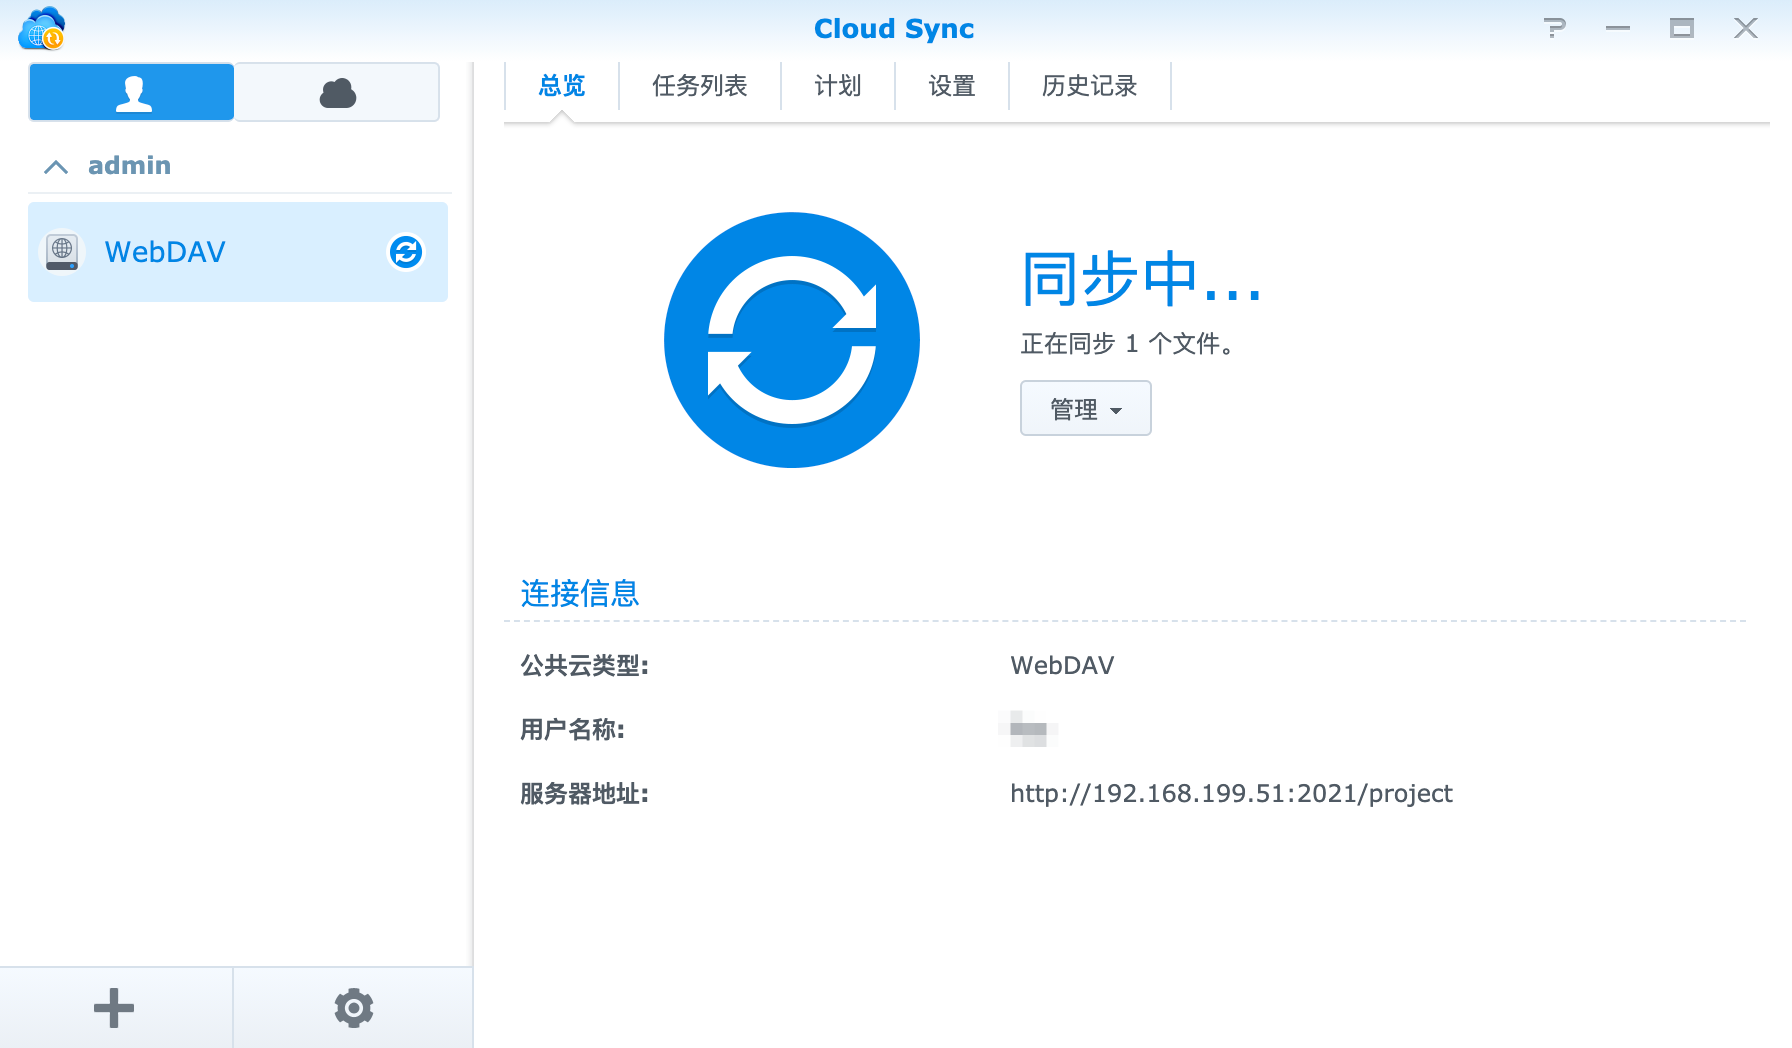Click the syncing status icon beside WebDAV
This screenshot has height=1048, width=1792.
404,253
